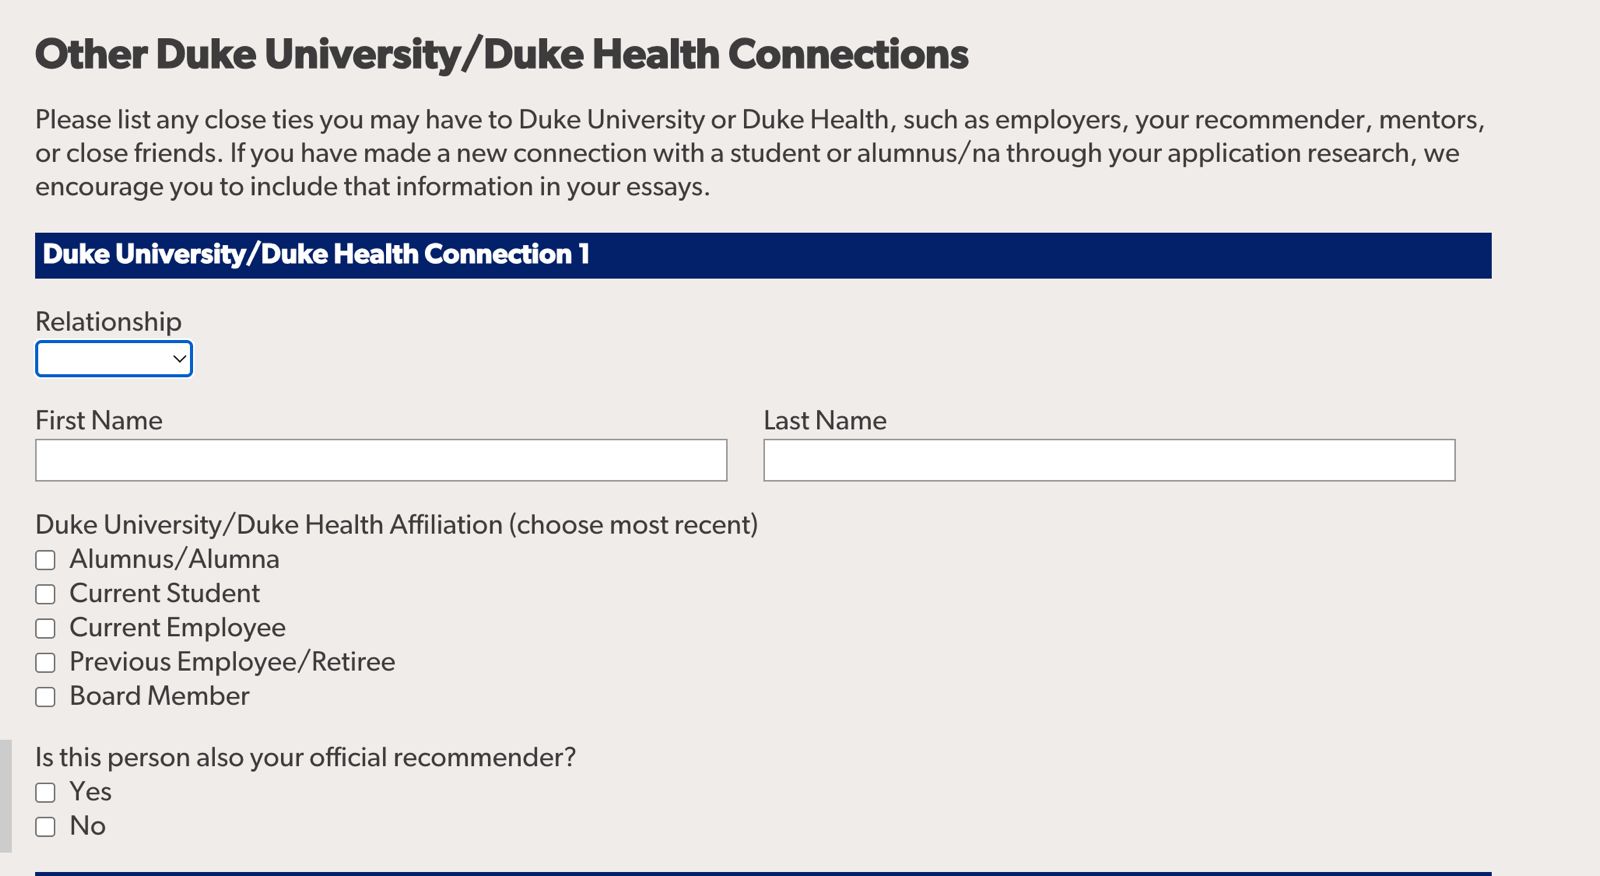The image size is (1600, 876).
Task: Click the Affiliation (choose most recent) label
Action: coord(396,525)
